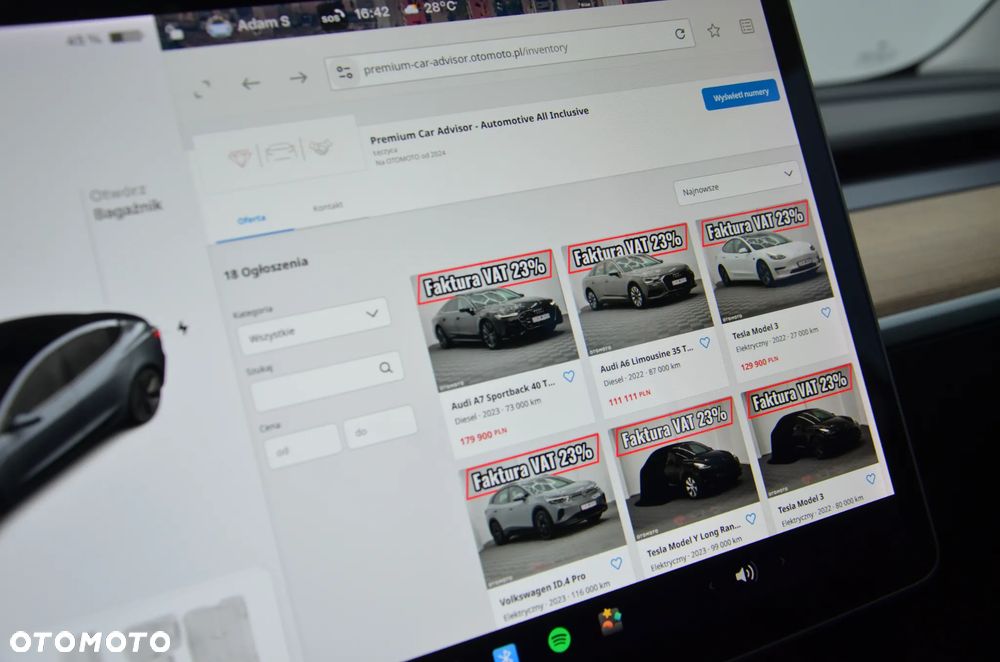Open the Audi A7 Sportback photo
The width and height of the screenshot is (1000, 662).
coord(494,323)
